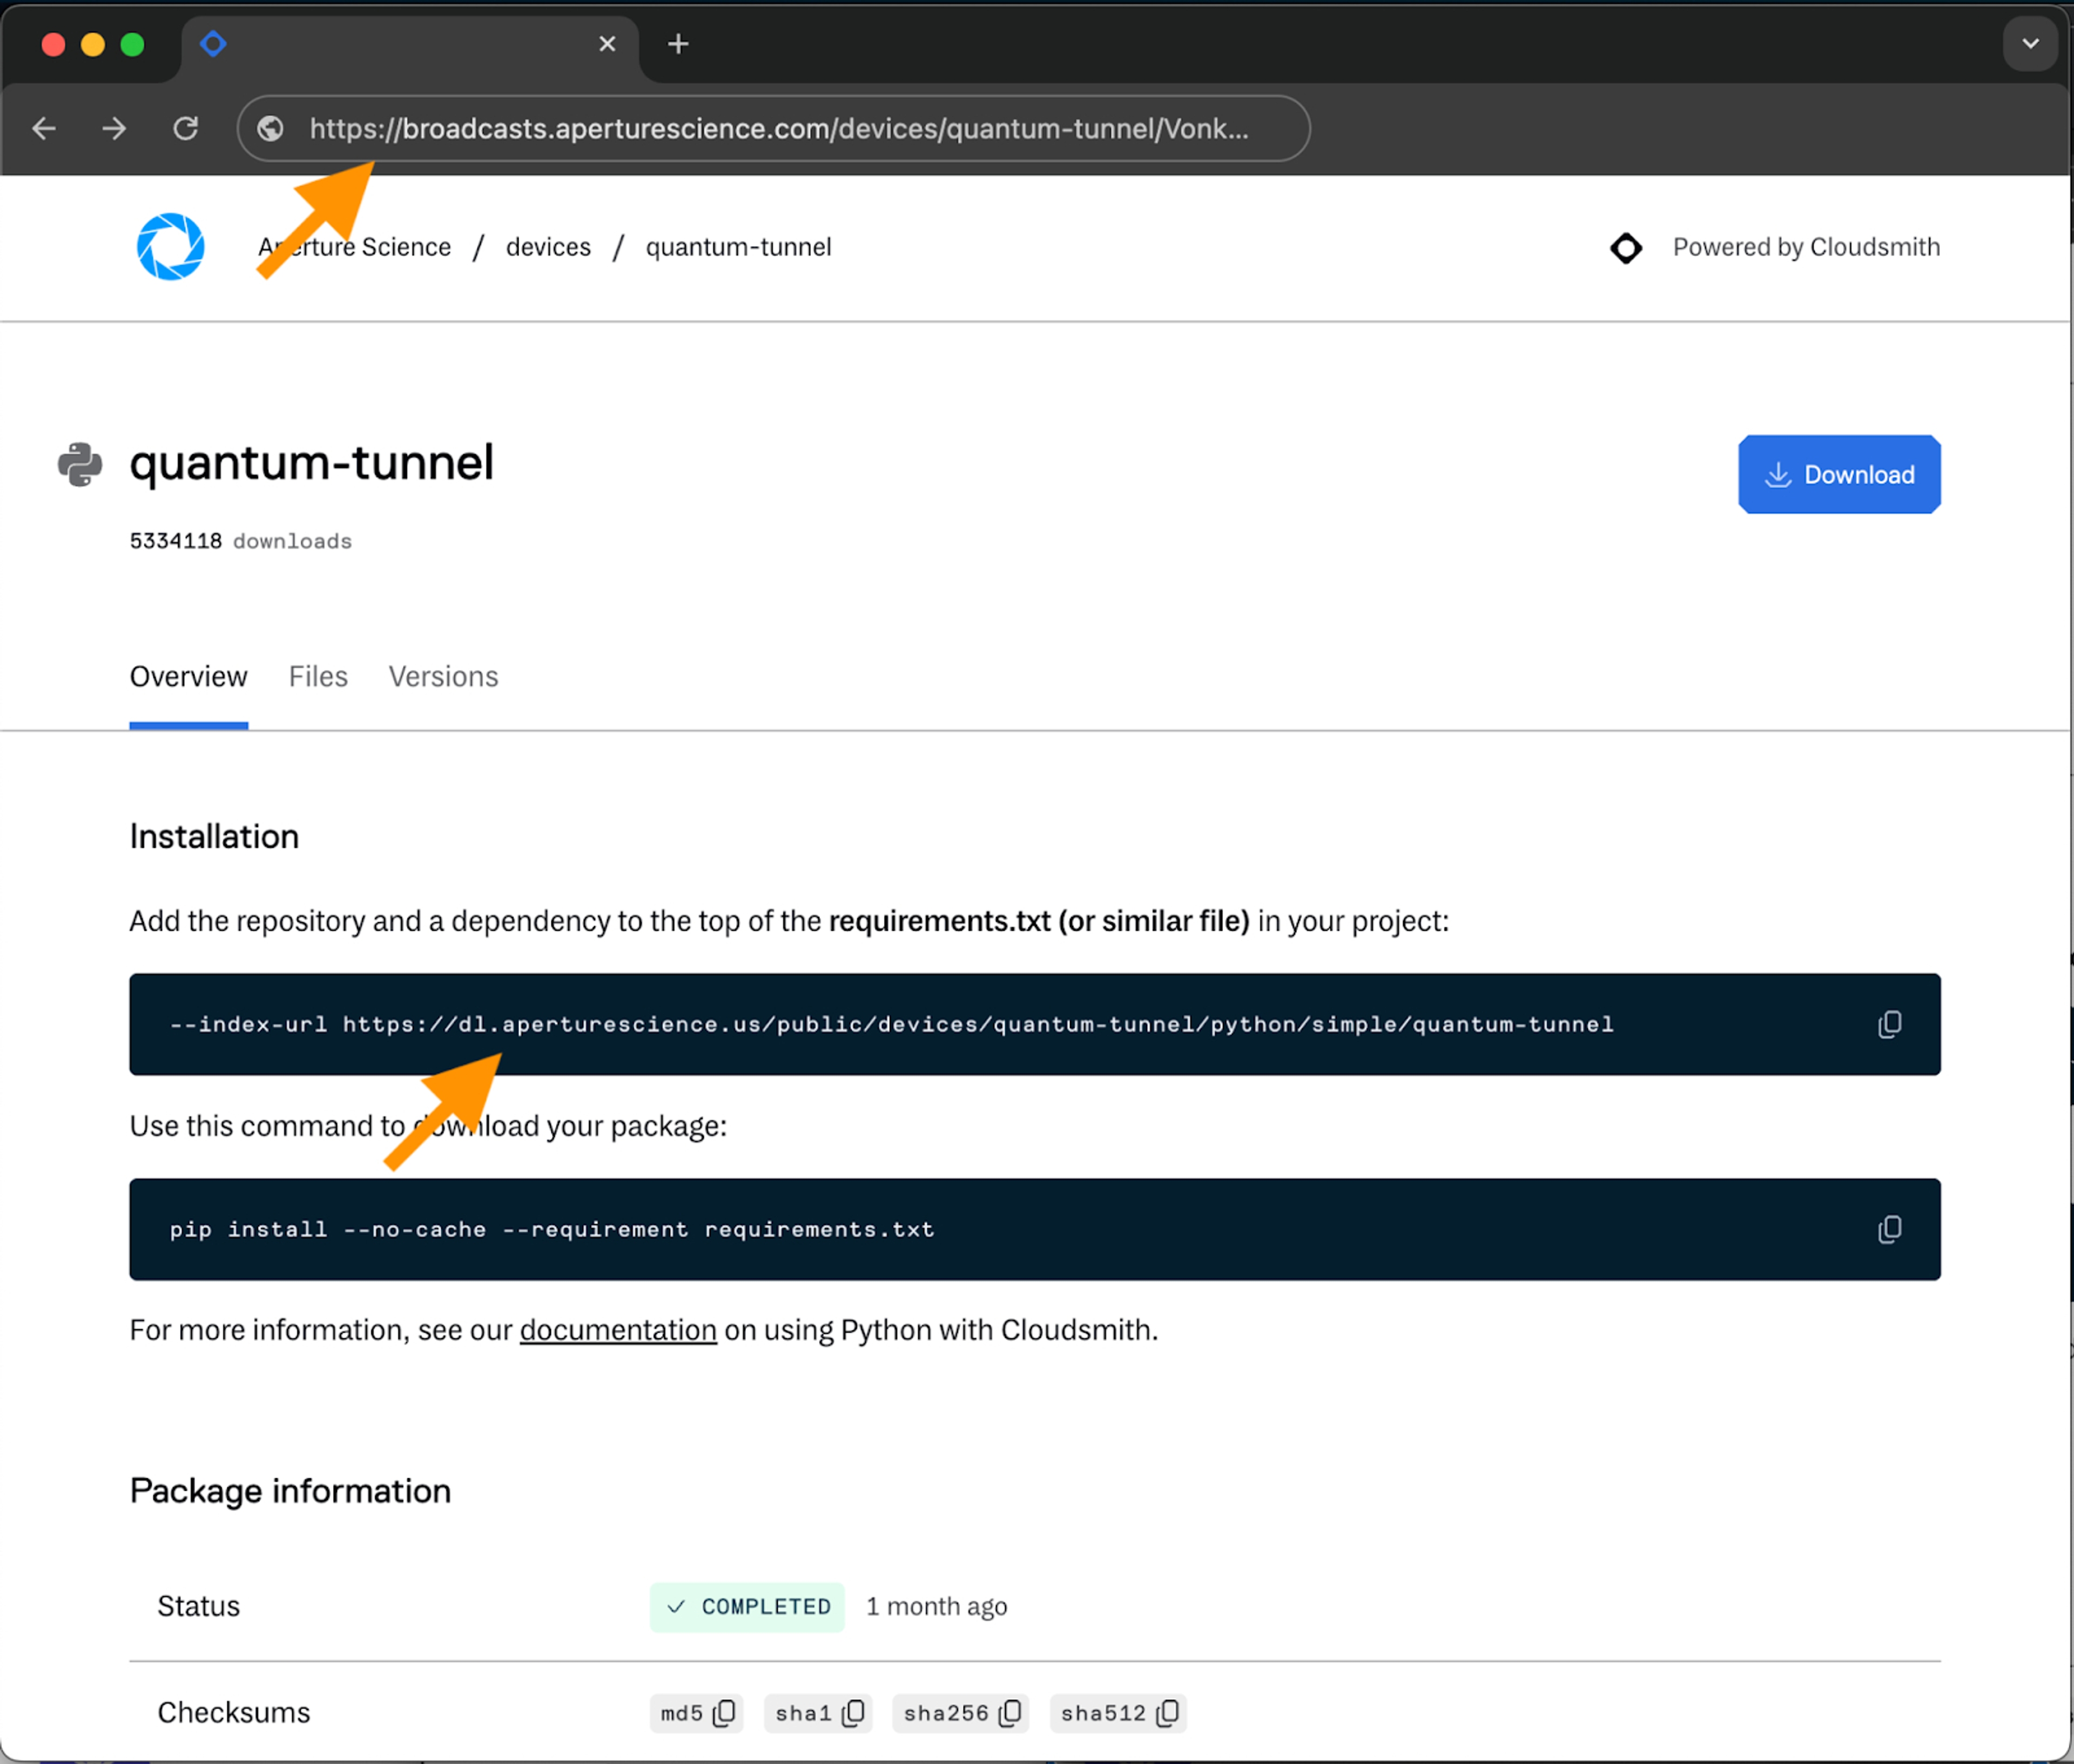Click the Cloudsmith diamond logo icon
This screenshot has width=2074, height=1764.
tap(1626, 247)
